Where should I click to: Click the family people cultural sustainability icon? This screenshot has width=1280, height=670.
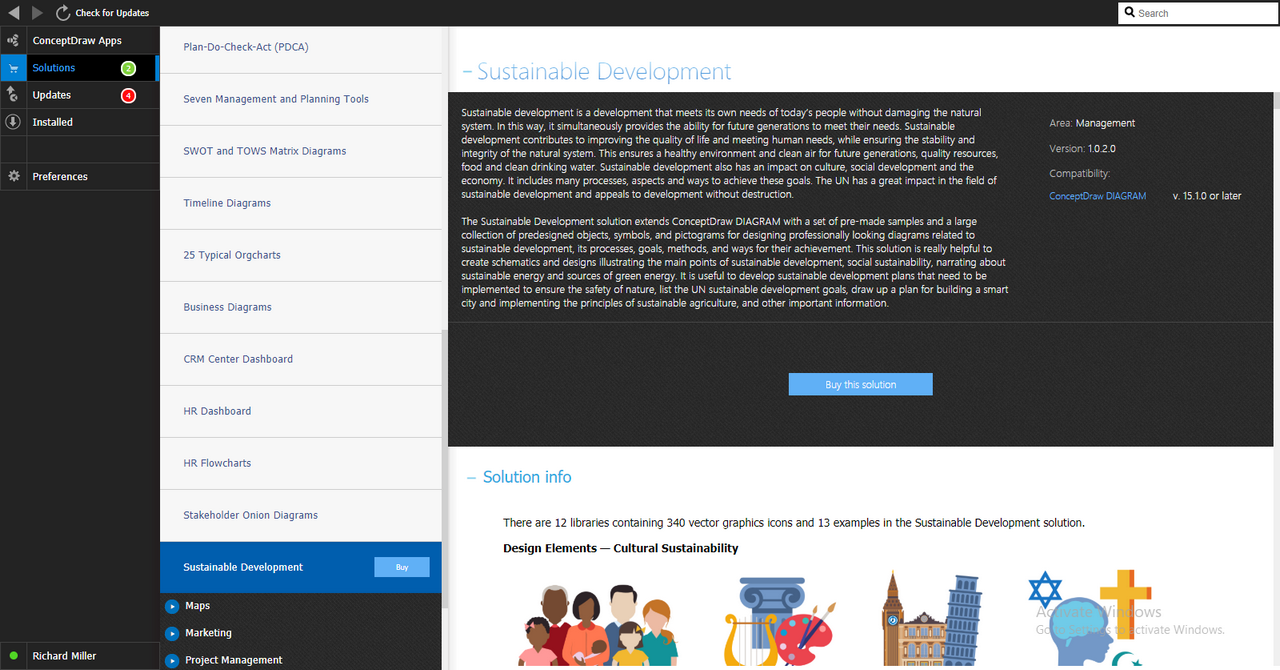pos(598,624)
